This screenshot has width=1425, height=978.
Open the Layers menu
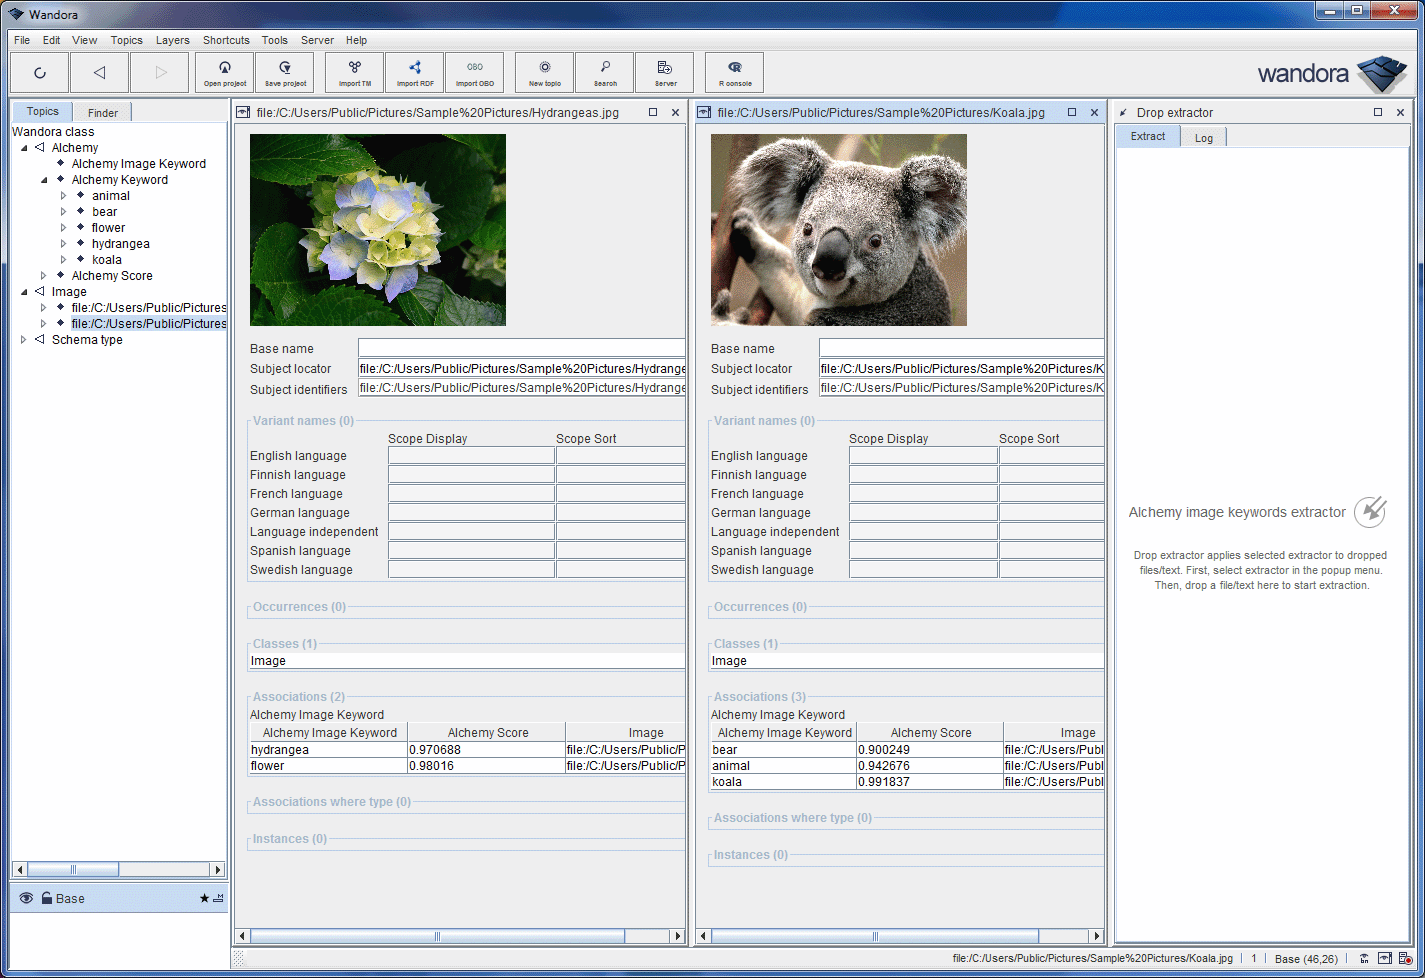(172, 40)
